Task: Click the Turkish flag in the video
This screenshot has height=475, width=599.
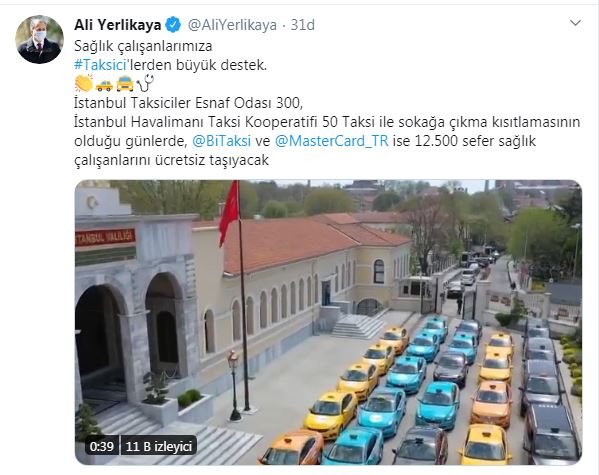Action: pyautogui.click(x=230, y=213)
